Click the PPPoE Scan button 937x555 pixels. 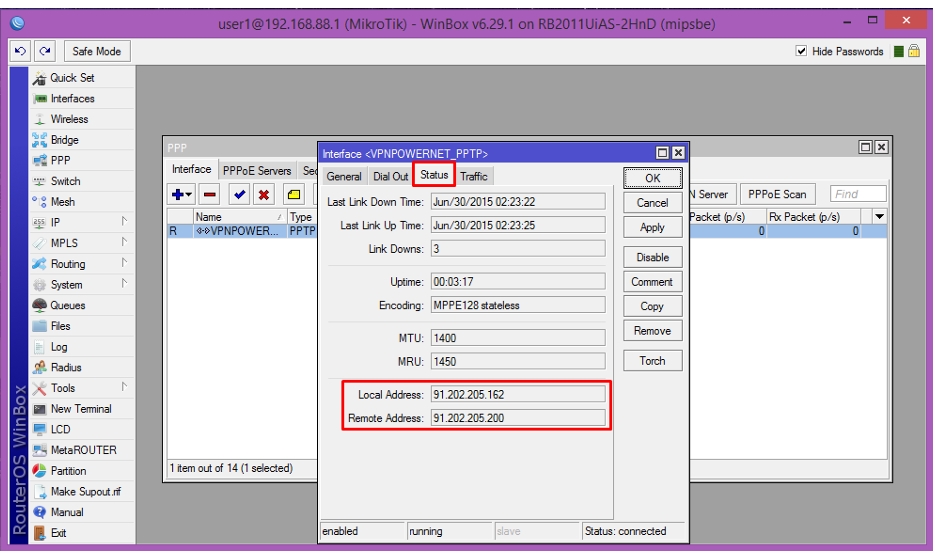[777, 194]
